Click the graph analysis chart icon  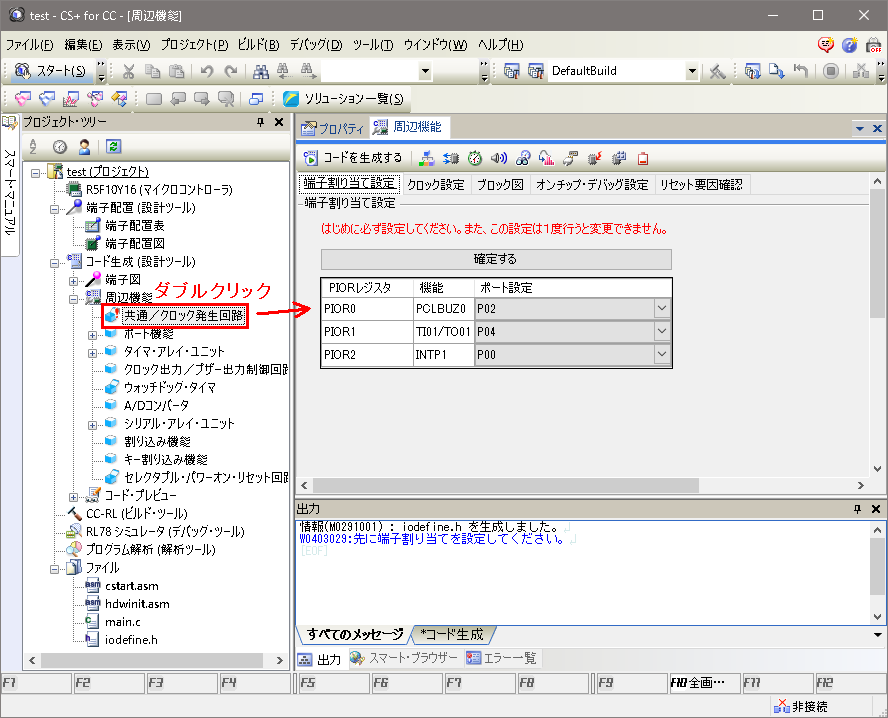pos(70,99)
